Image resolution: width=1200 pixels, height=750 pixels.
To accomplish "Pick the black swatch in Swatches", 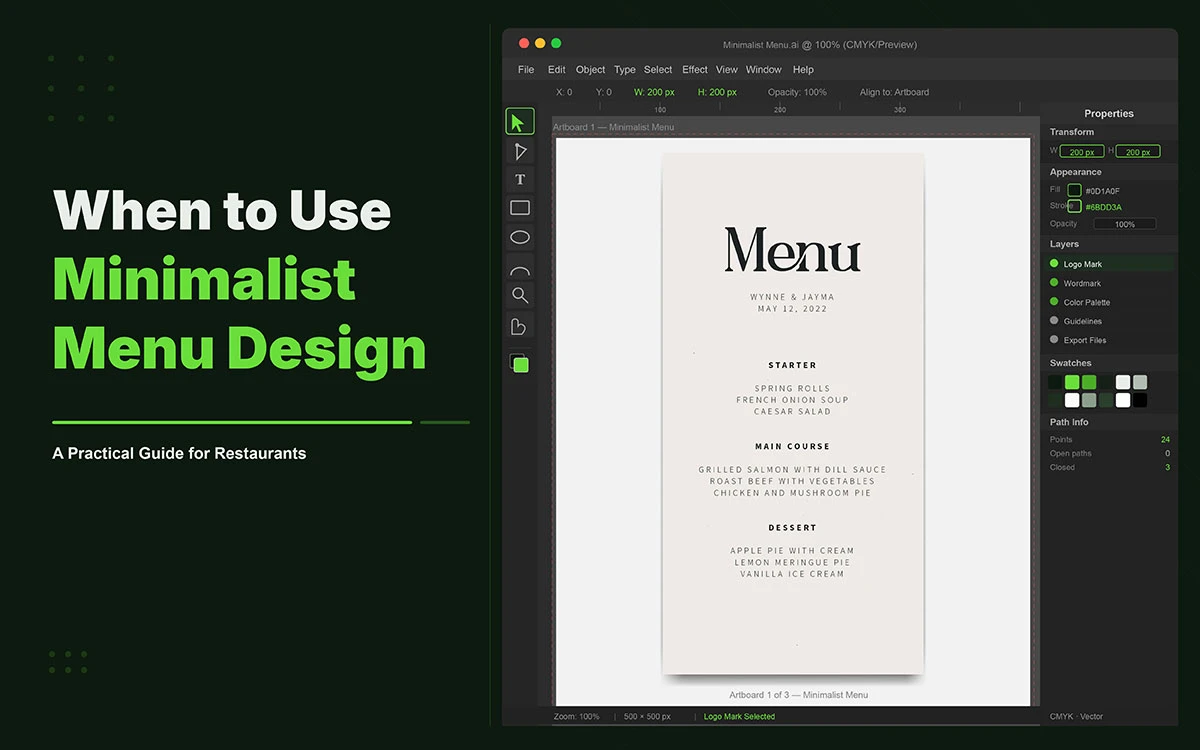I will [x=1140, y=400].
